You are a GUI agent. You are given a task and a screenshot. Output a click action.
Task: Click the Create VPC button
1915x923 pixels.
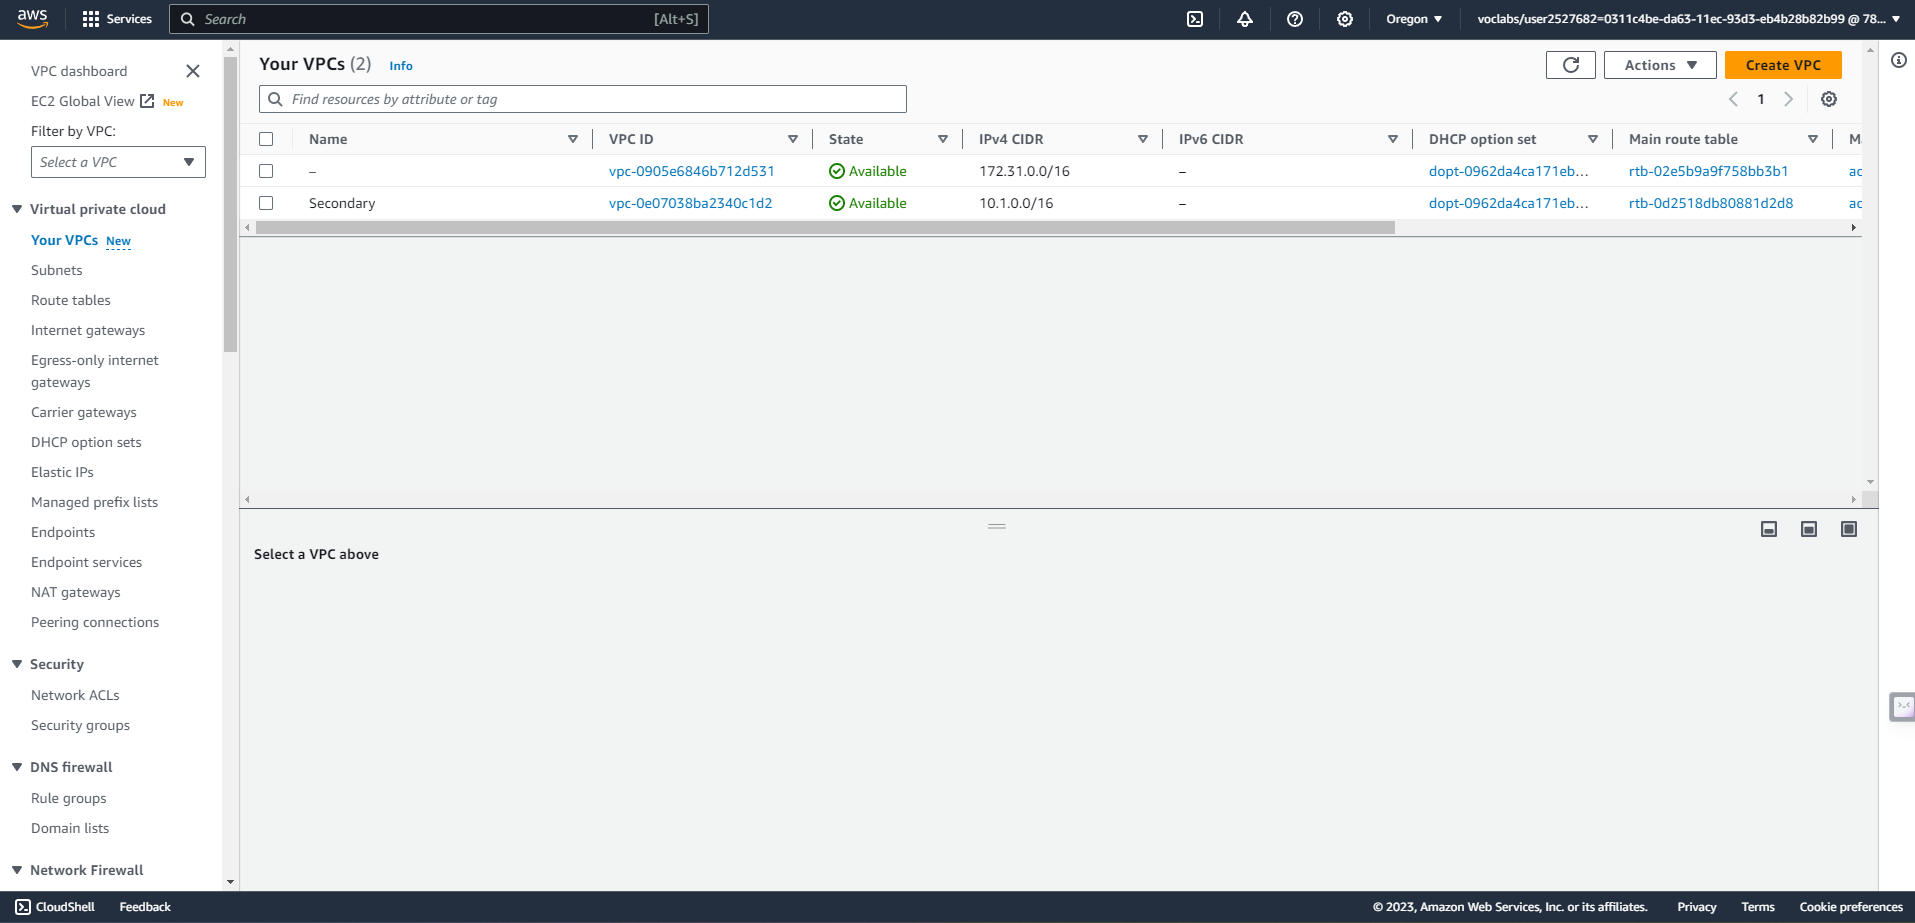point(1783,65)
